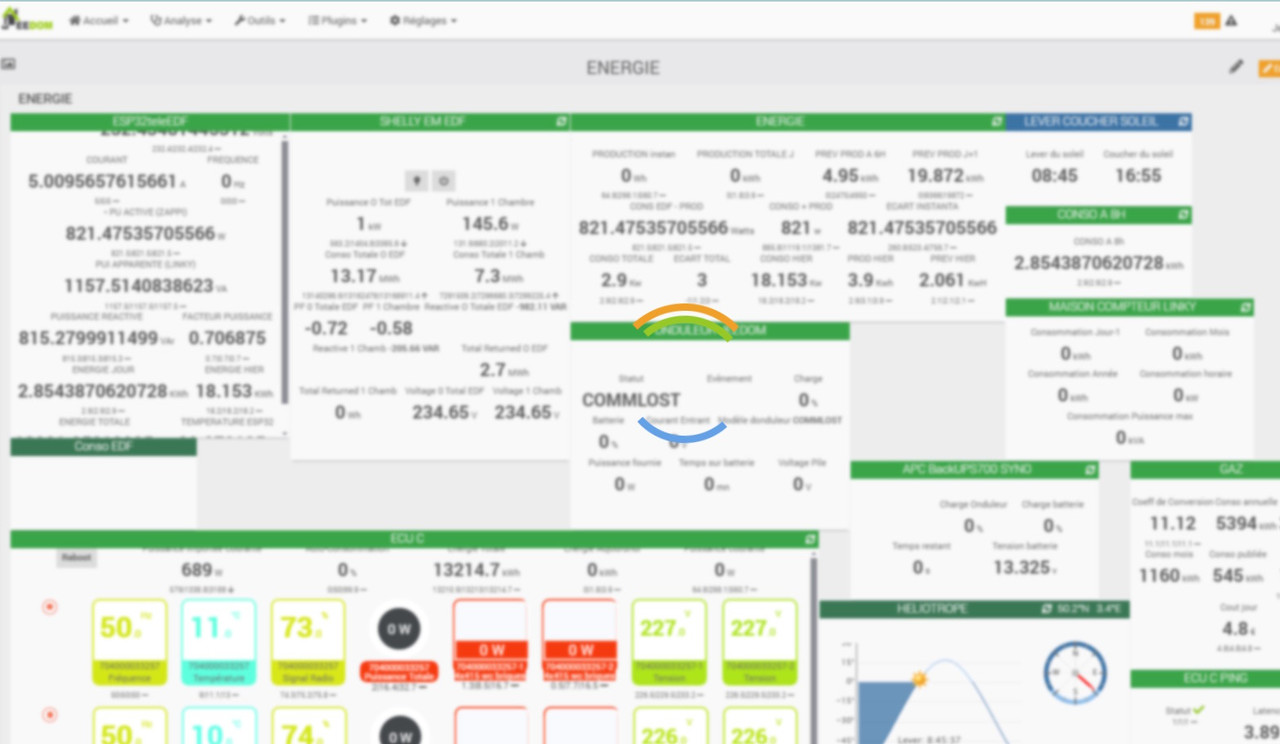Click the 50 Fréquence tile in first row
The image size is (1280, 744).
pyautogui.click(x=129, y=641)
